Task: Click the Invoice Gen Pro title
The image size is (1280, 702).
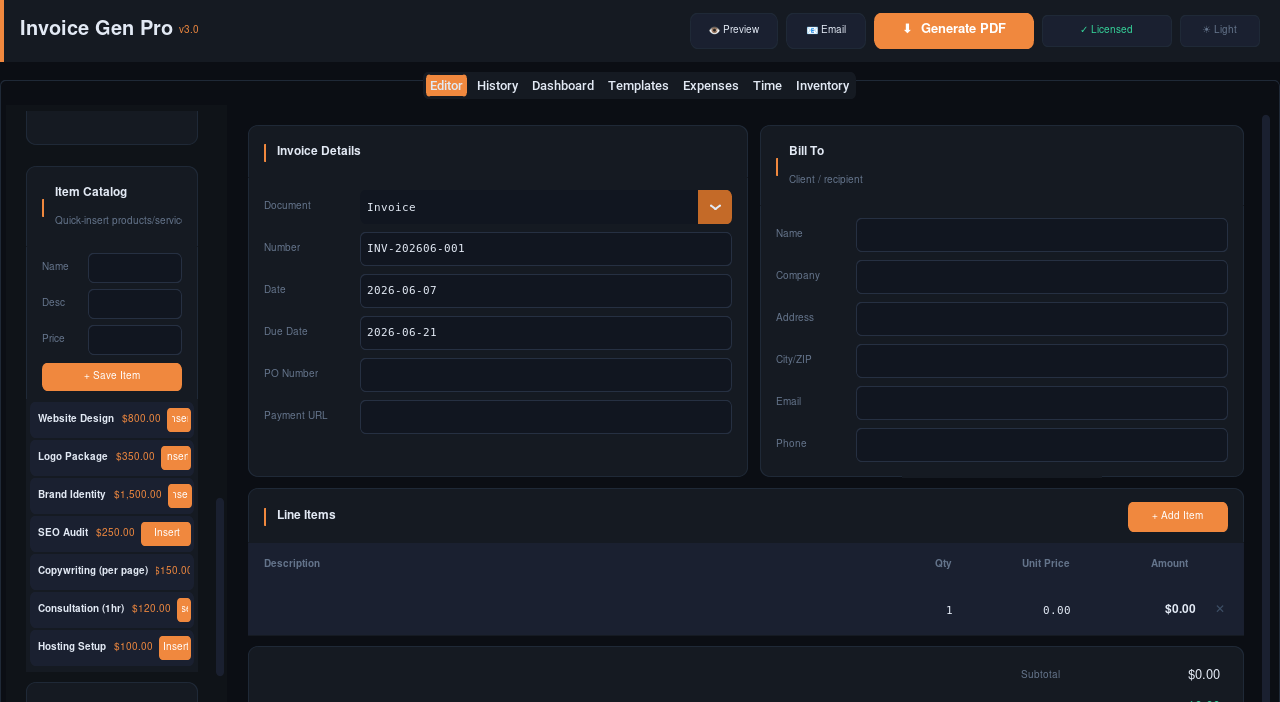Action: [x=96, y=29]
